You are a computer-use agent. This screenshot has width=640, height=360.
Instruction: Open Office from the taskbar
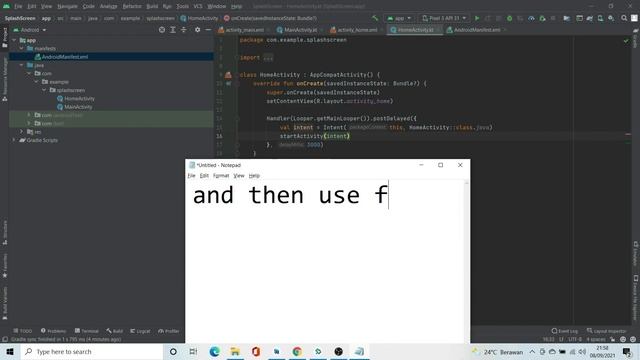[256, 351]
